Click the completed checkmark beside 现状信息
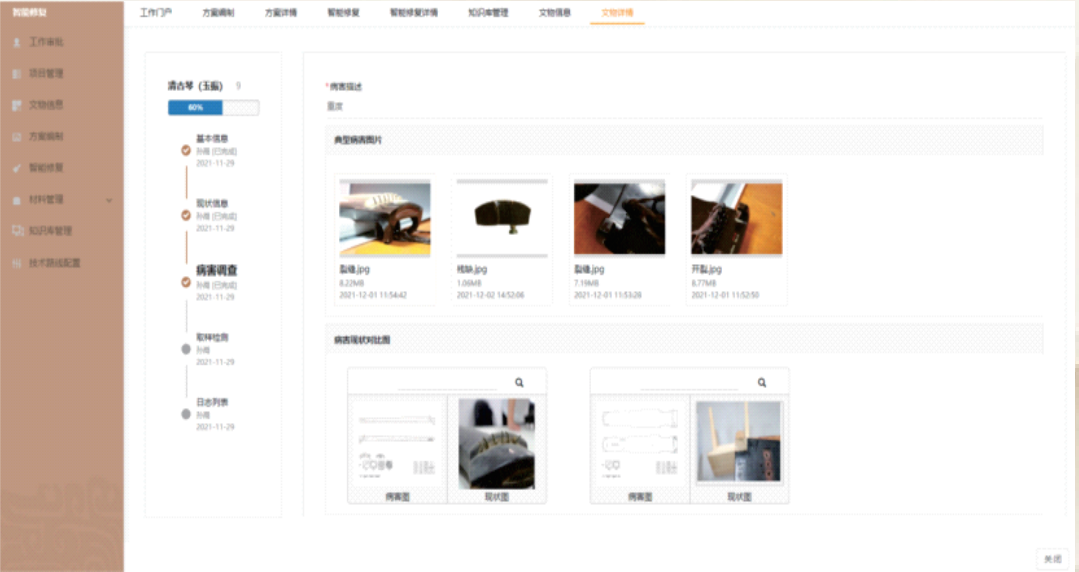Screen dimensions: 1079x572 (186, 215)
